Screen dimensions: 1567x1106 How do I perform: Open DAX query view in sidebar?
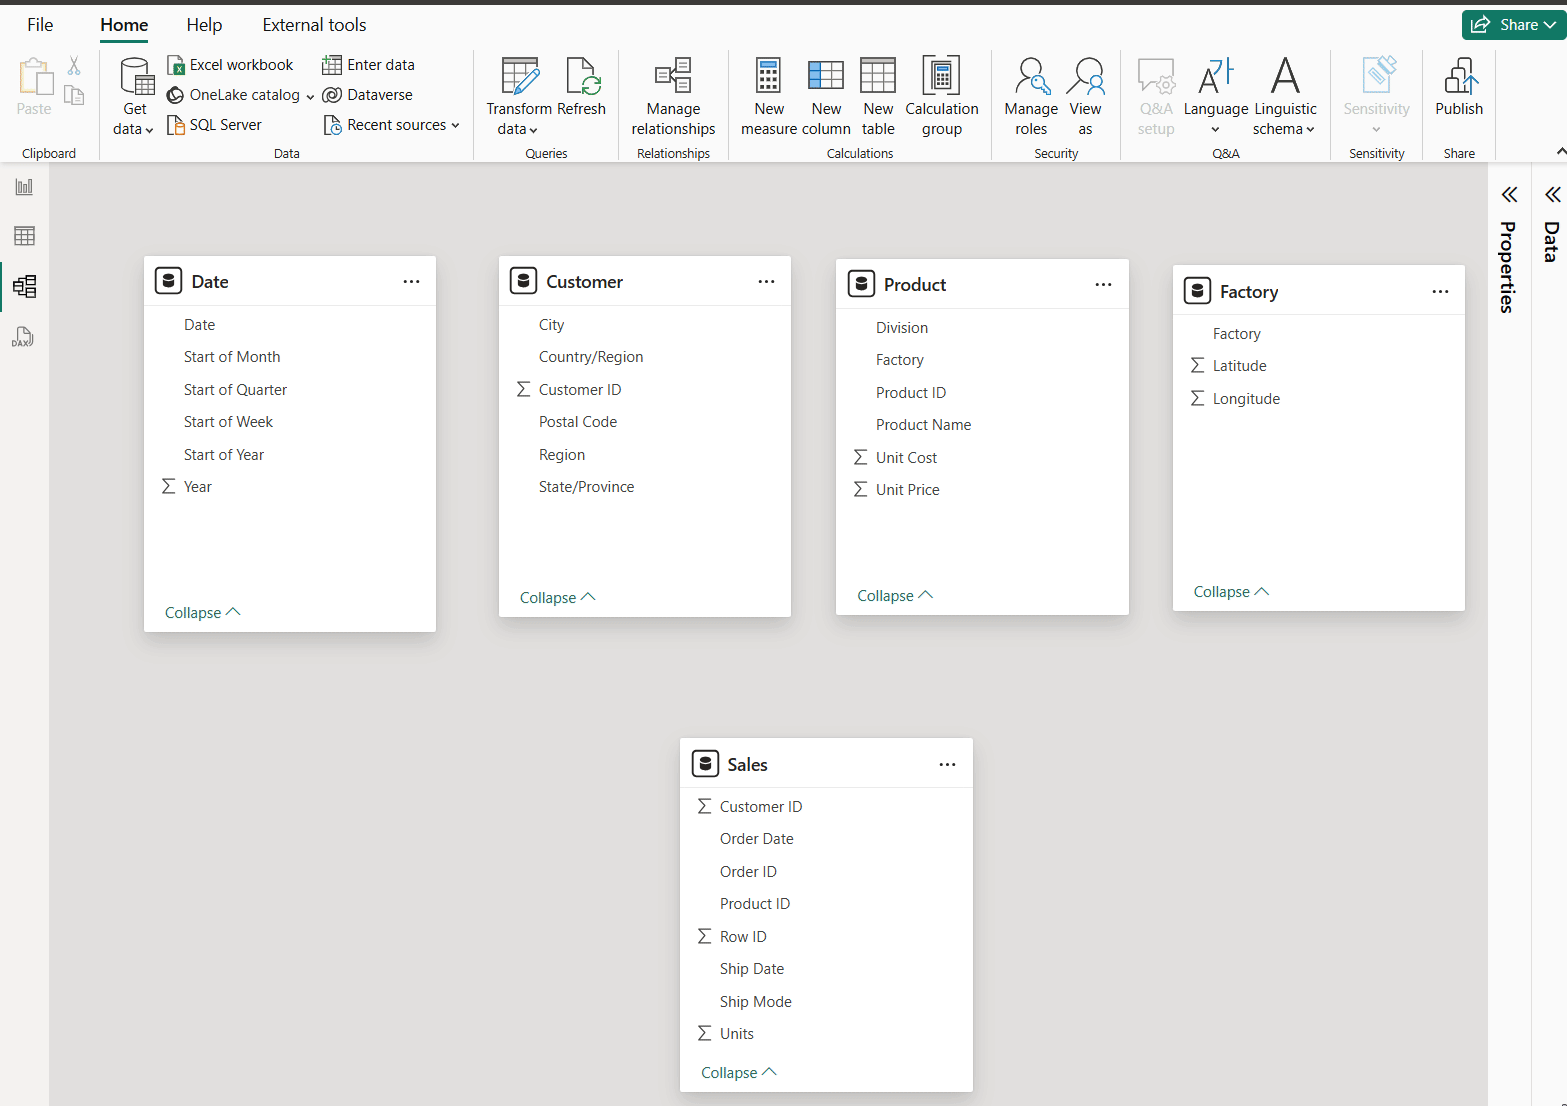point(24,337)
